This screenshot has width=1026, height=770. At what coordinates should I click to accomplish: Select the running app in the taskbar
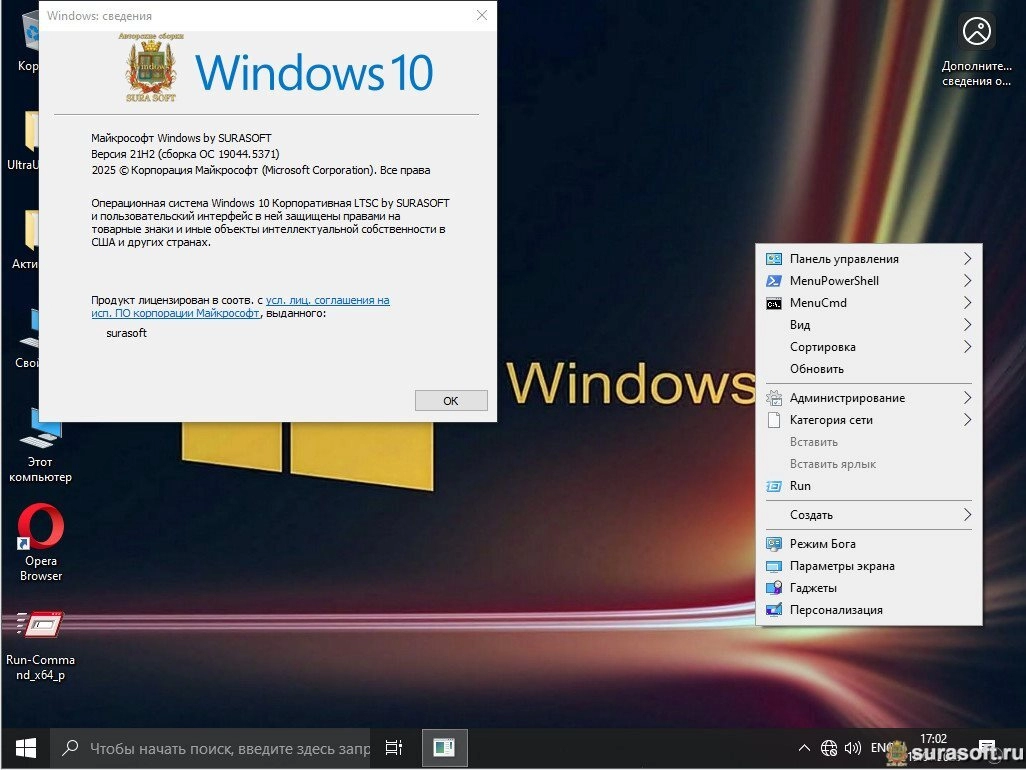[x=443, y=747]
